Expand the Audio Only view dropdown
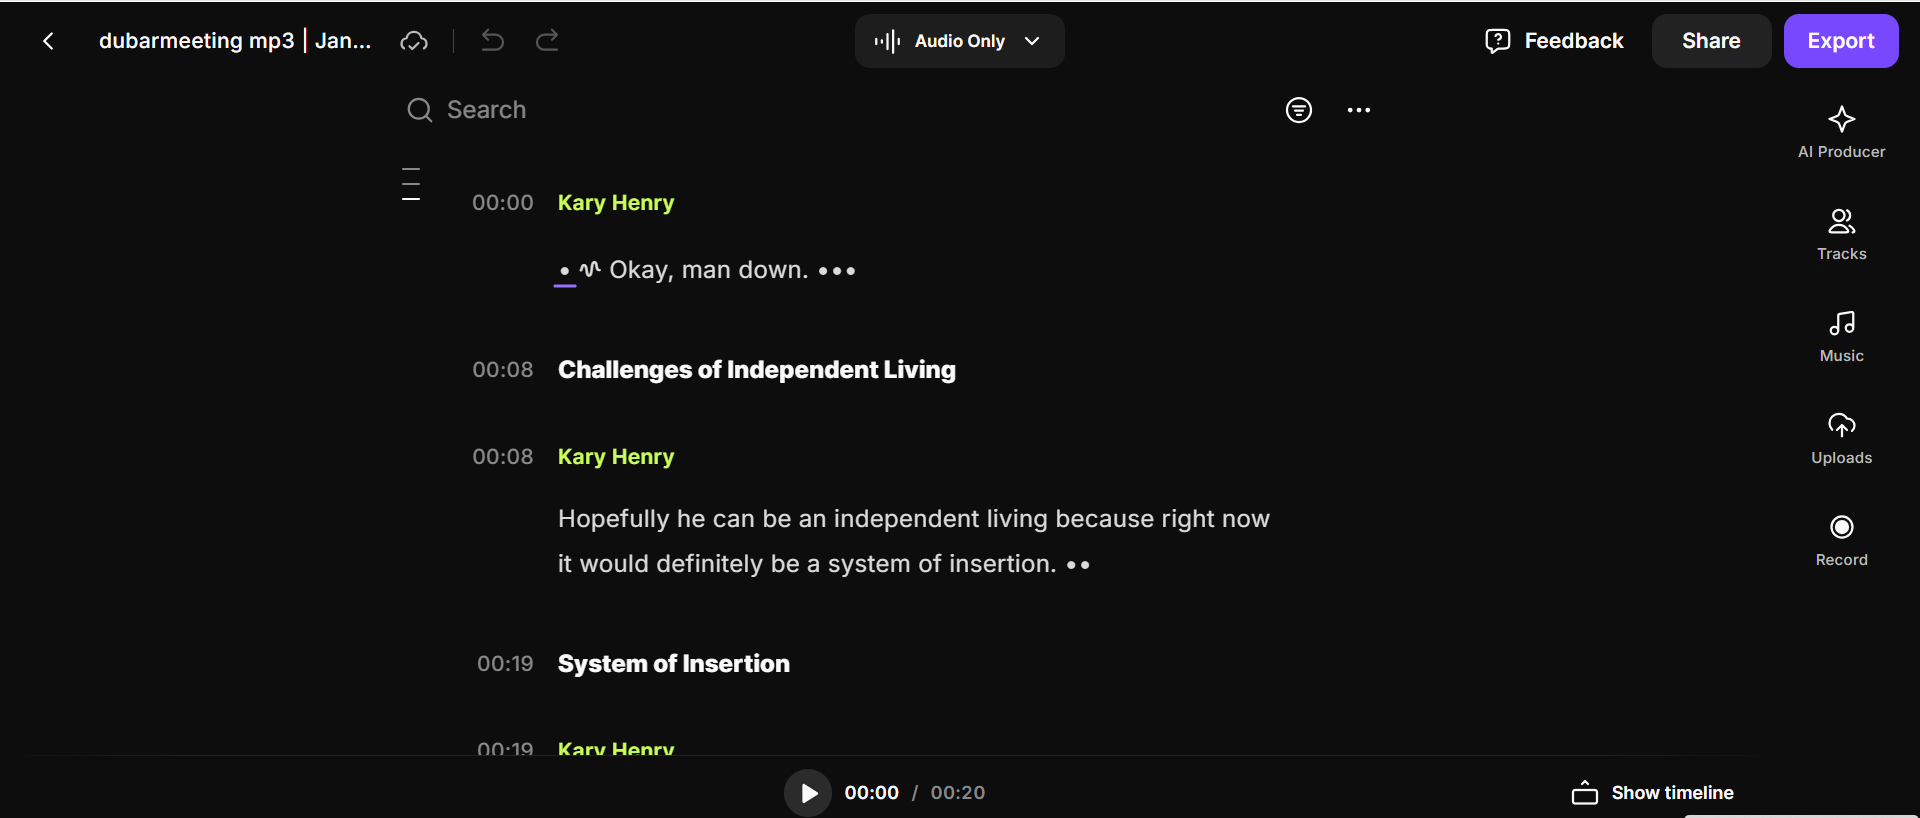 pos(959,41)
